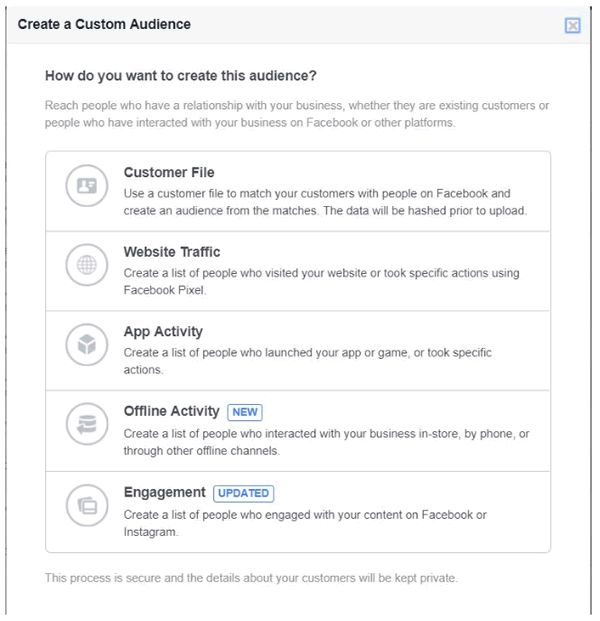Pick the Engagement option title
This screenshot has height=621, width=600.
click(165, 492)
